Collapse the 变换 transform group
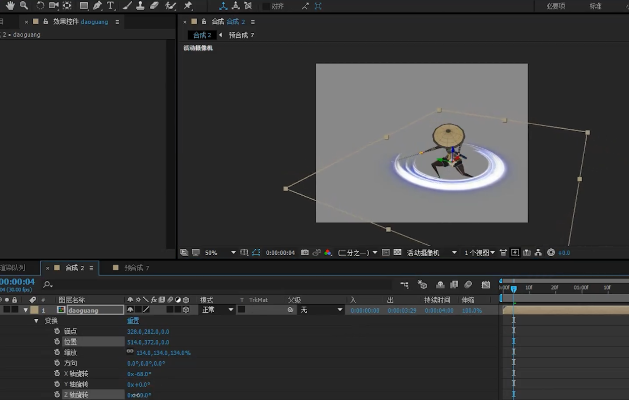The height and width of the screenshot is (400, 629). pos(36,321)
